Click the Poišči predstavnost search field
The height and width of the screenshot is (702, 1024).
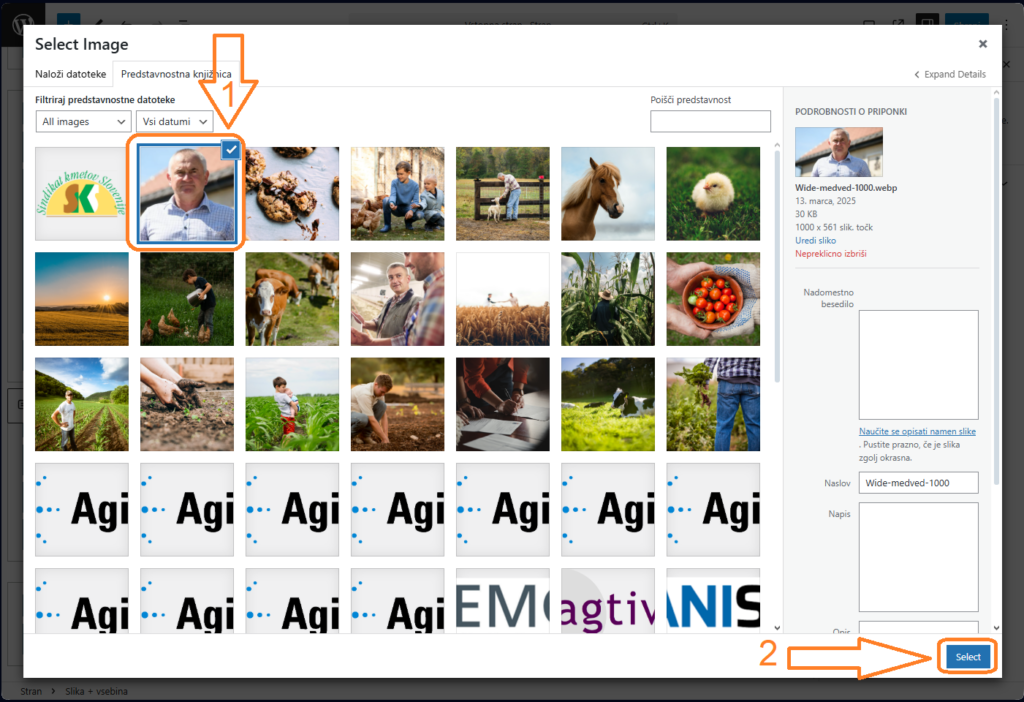pos(710,121)
